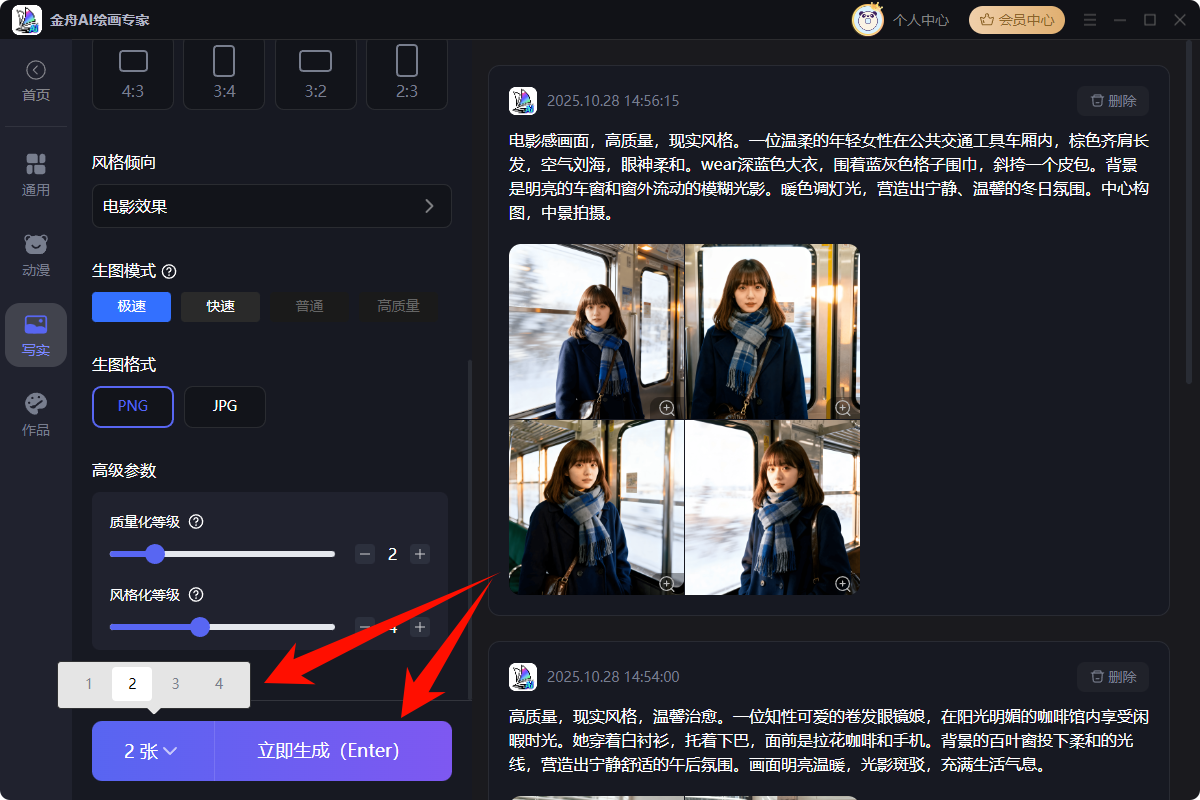Enable 快速 generation mode
This screenshot has width=1200, height=800.
220,307
